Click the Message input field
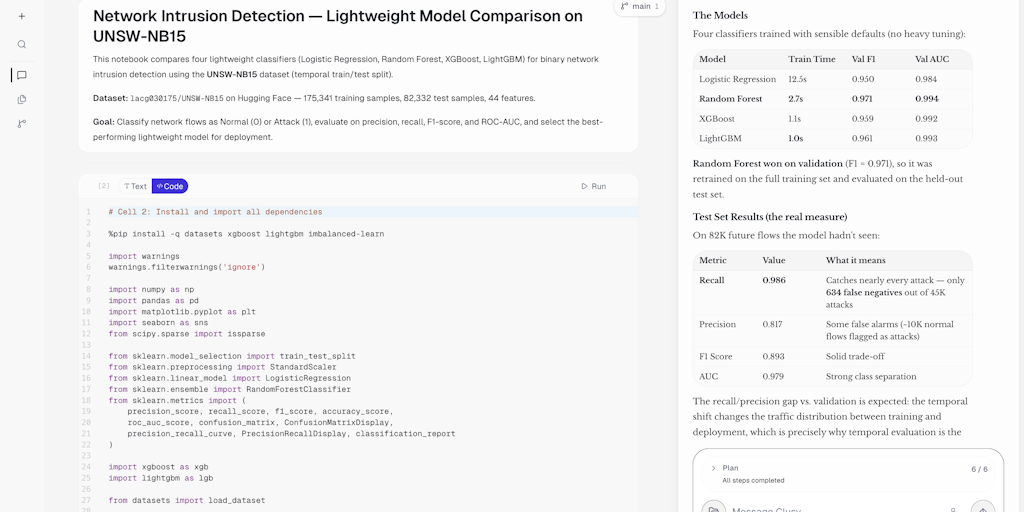Image resolution: width=1024 pixels, height=512 pixels. (x=836, y=509)
